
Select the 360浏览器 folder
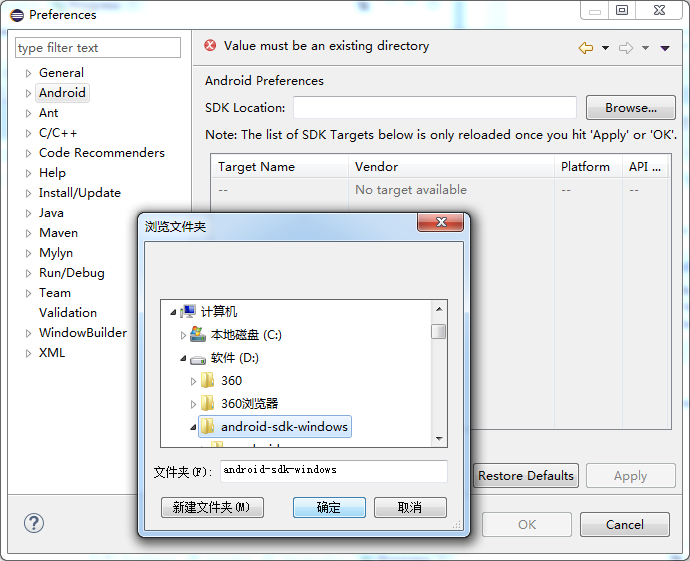pos(249,403)
